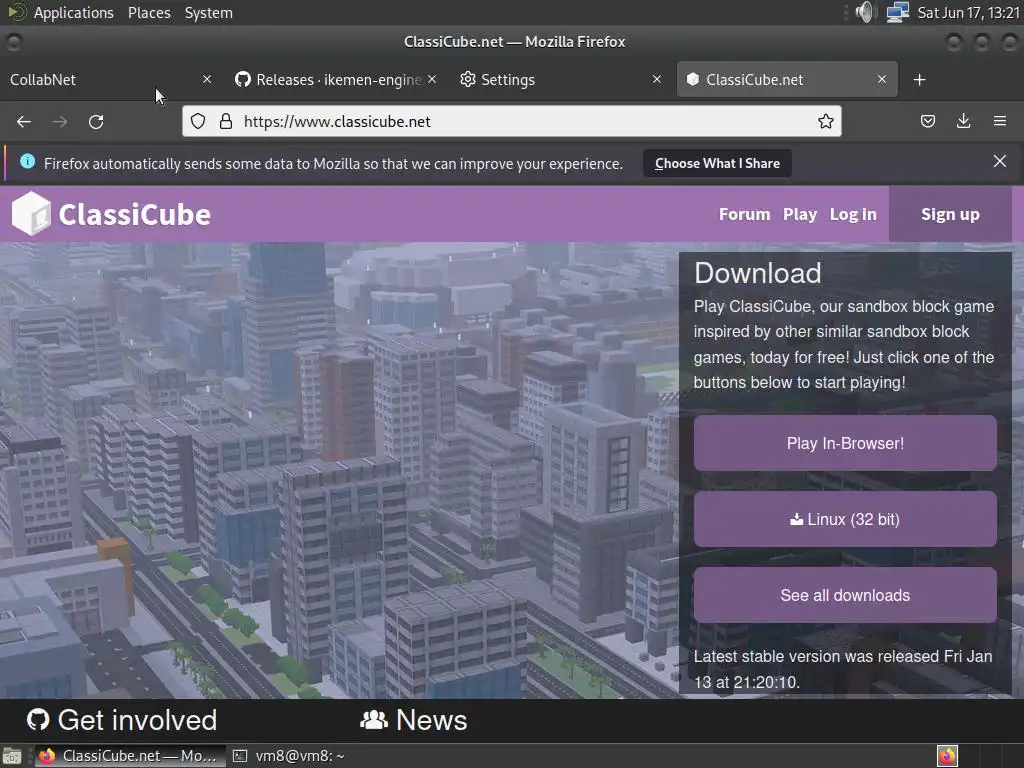Open the Save to Pocket icon
1024x768 pixels.
(x=927, y=121)
